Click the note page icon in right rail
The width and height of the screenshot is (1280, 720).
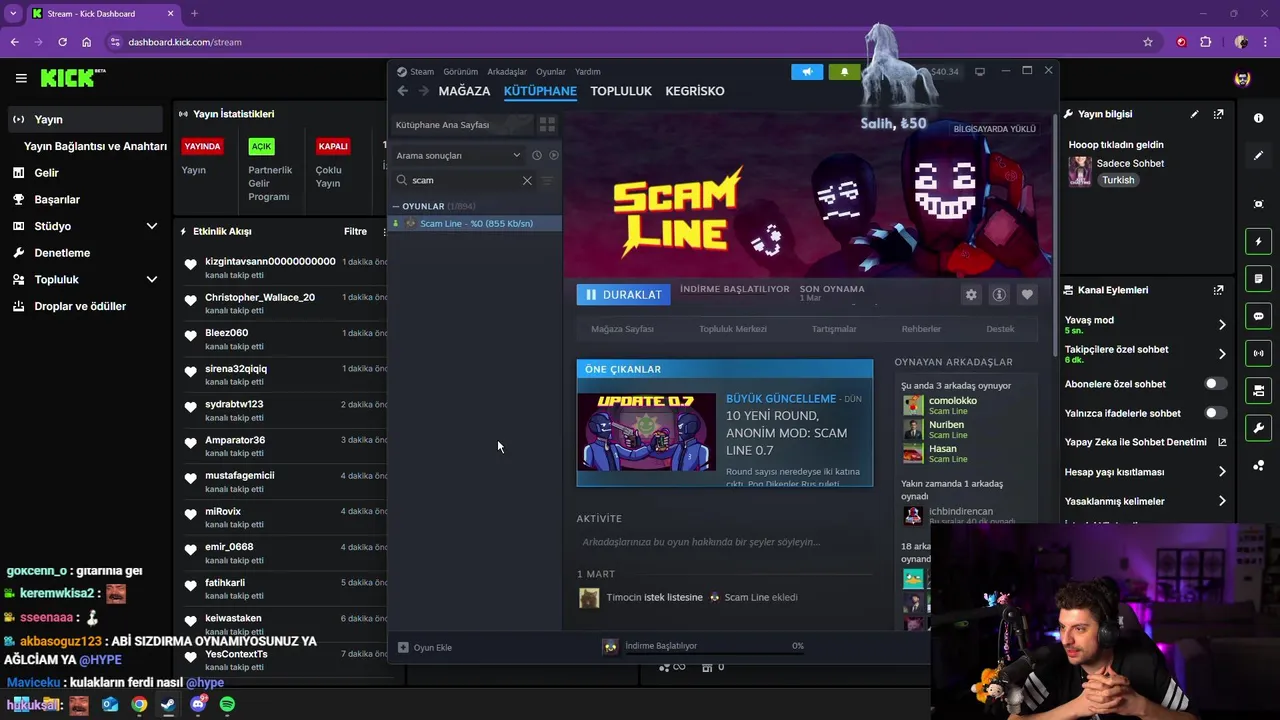pyautogui.click(x=1258, y=278)
